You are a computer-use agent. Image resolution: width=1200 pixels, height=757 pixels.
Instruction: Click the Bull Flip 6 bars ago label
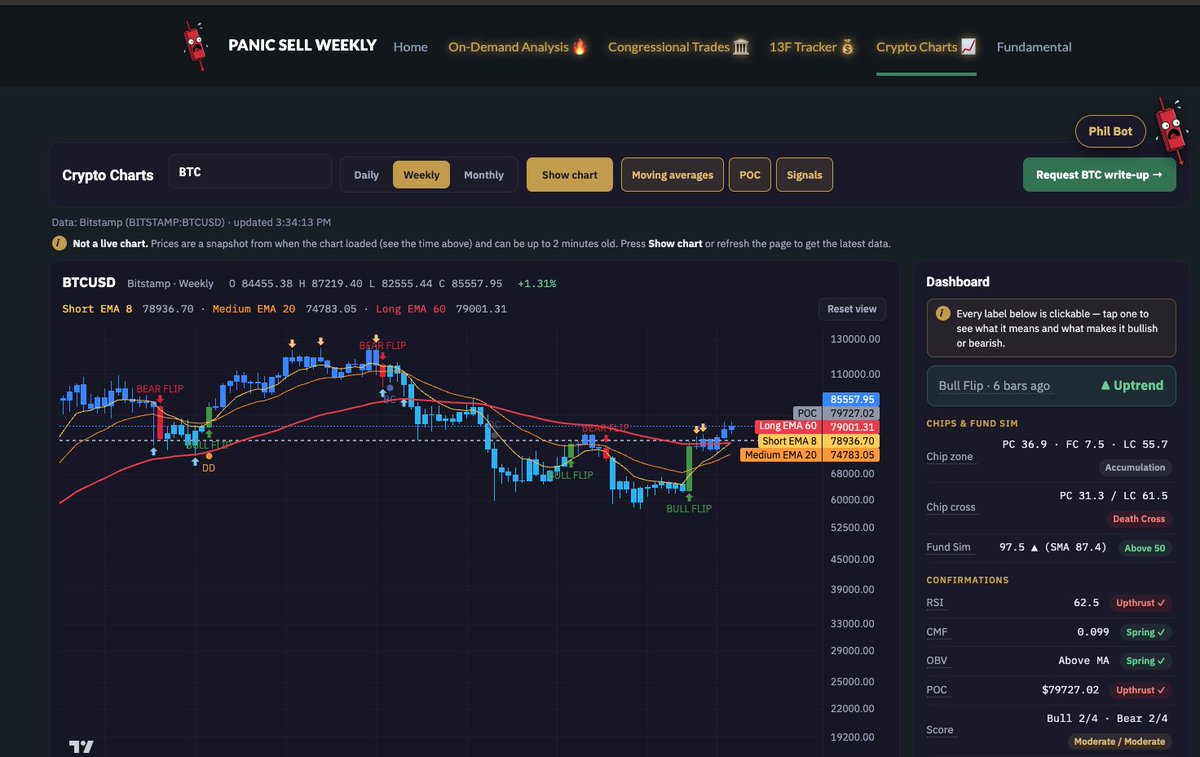click(x=994, y=386)
